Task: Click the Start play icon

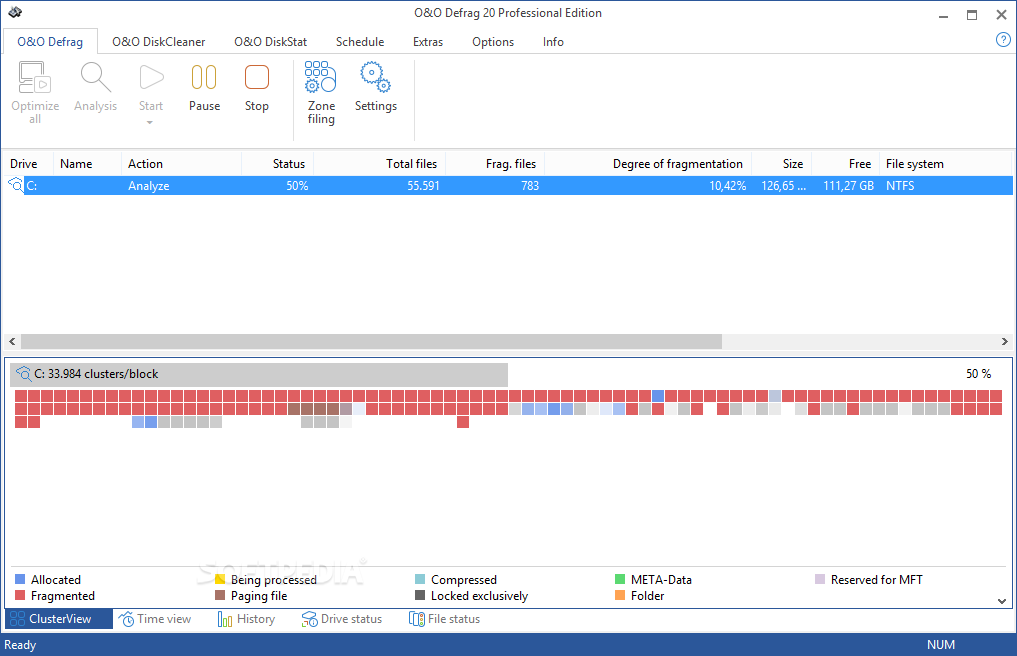Action: tap(150, 78)
